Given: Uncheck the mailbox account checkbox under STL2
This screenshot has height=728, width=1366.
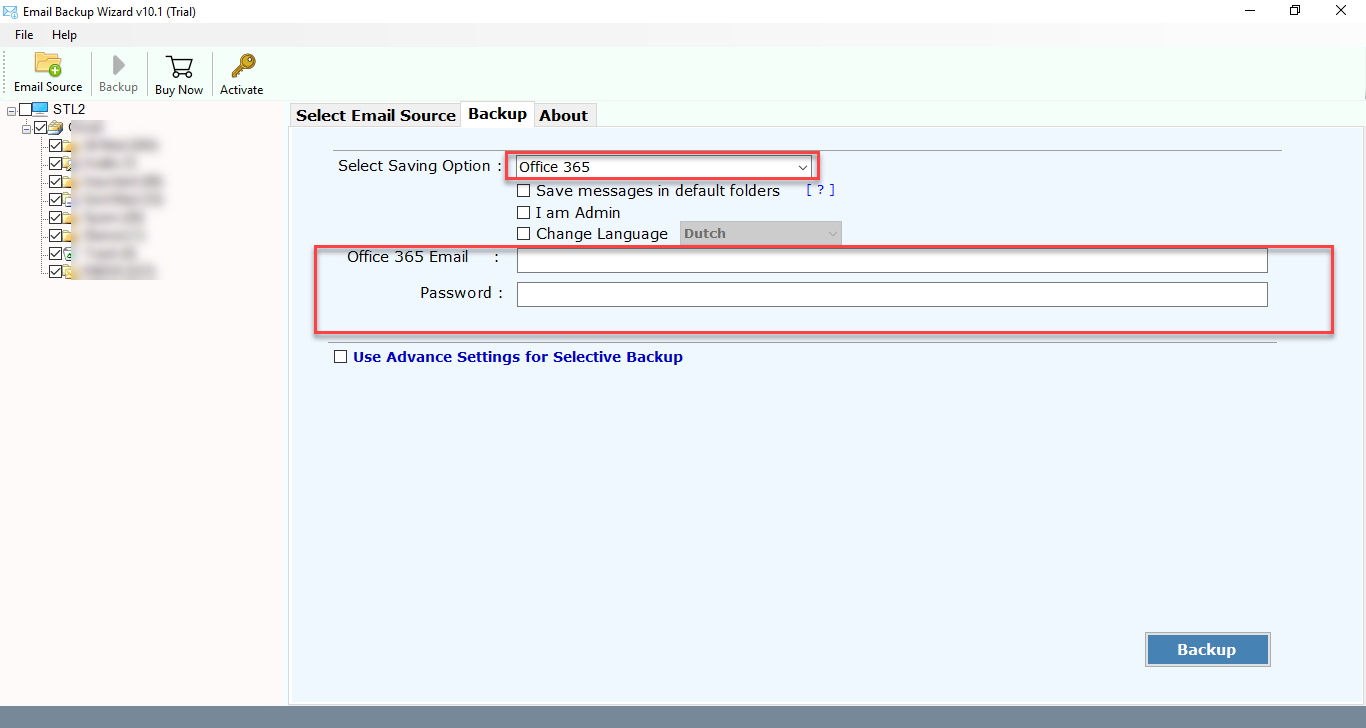Looking at the screenshot, I should tap(40, 127).
